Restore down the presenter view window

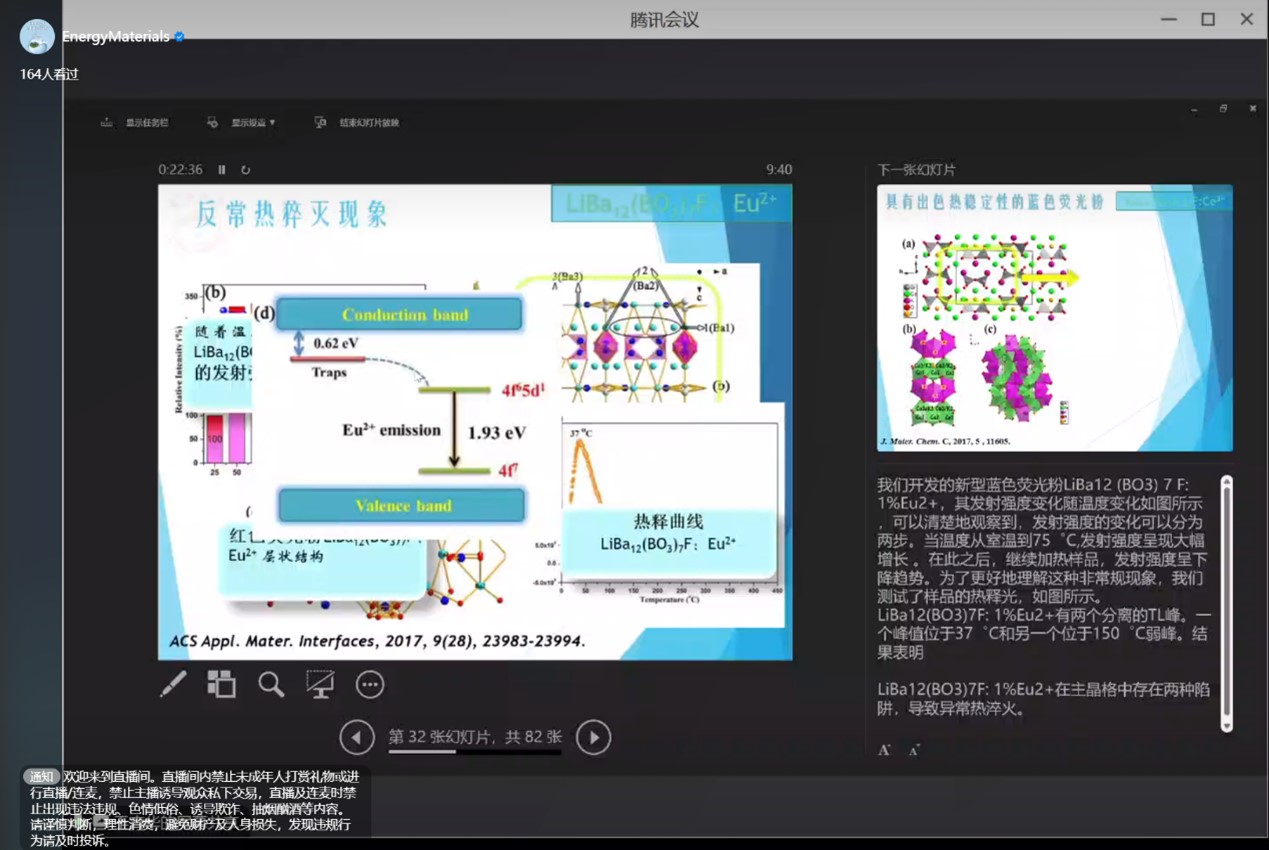tap(1223, 109)
